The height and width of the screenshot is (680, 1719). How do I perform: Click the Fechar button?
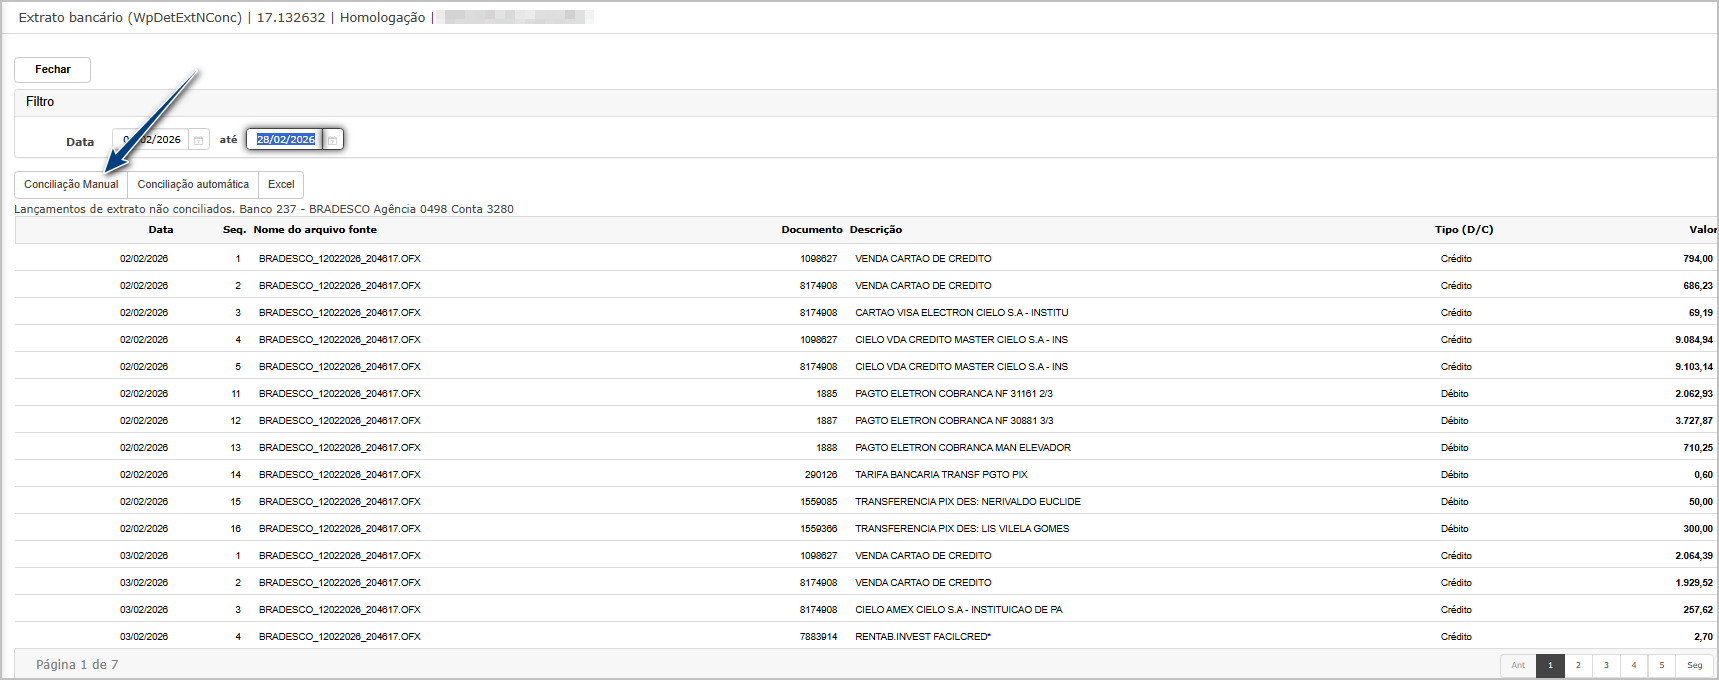click(52, 70)
